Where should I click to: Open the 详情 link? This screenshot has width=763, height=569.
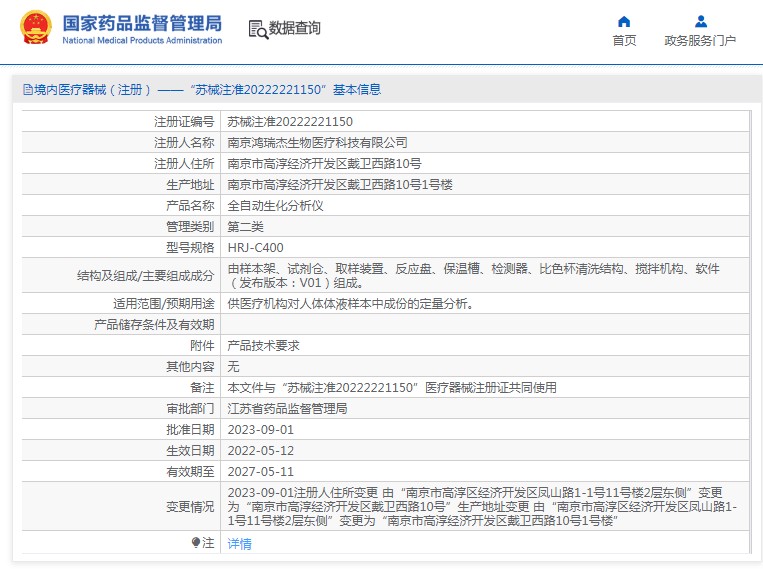pos(240,543)
